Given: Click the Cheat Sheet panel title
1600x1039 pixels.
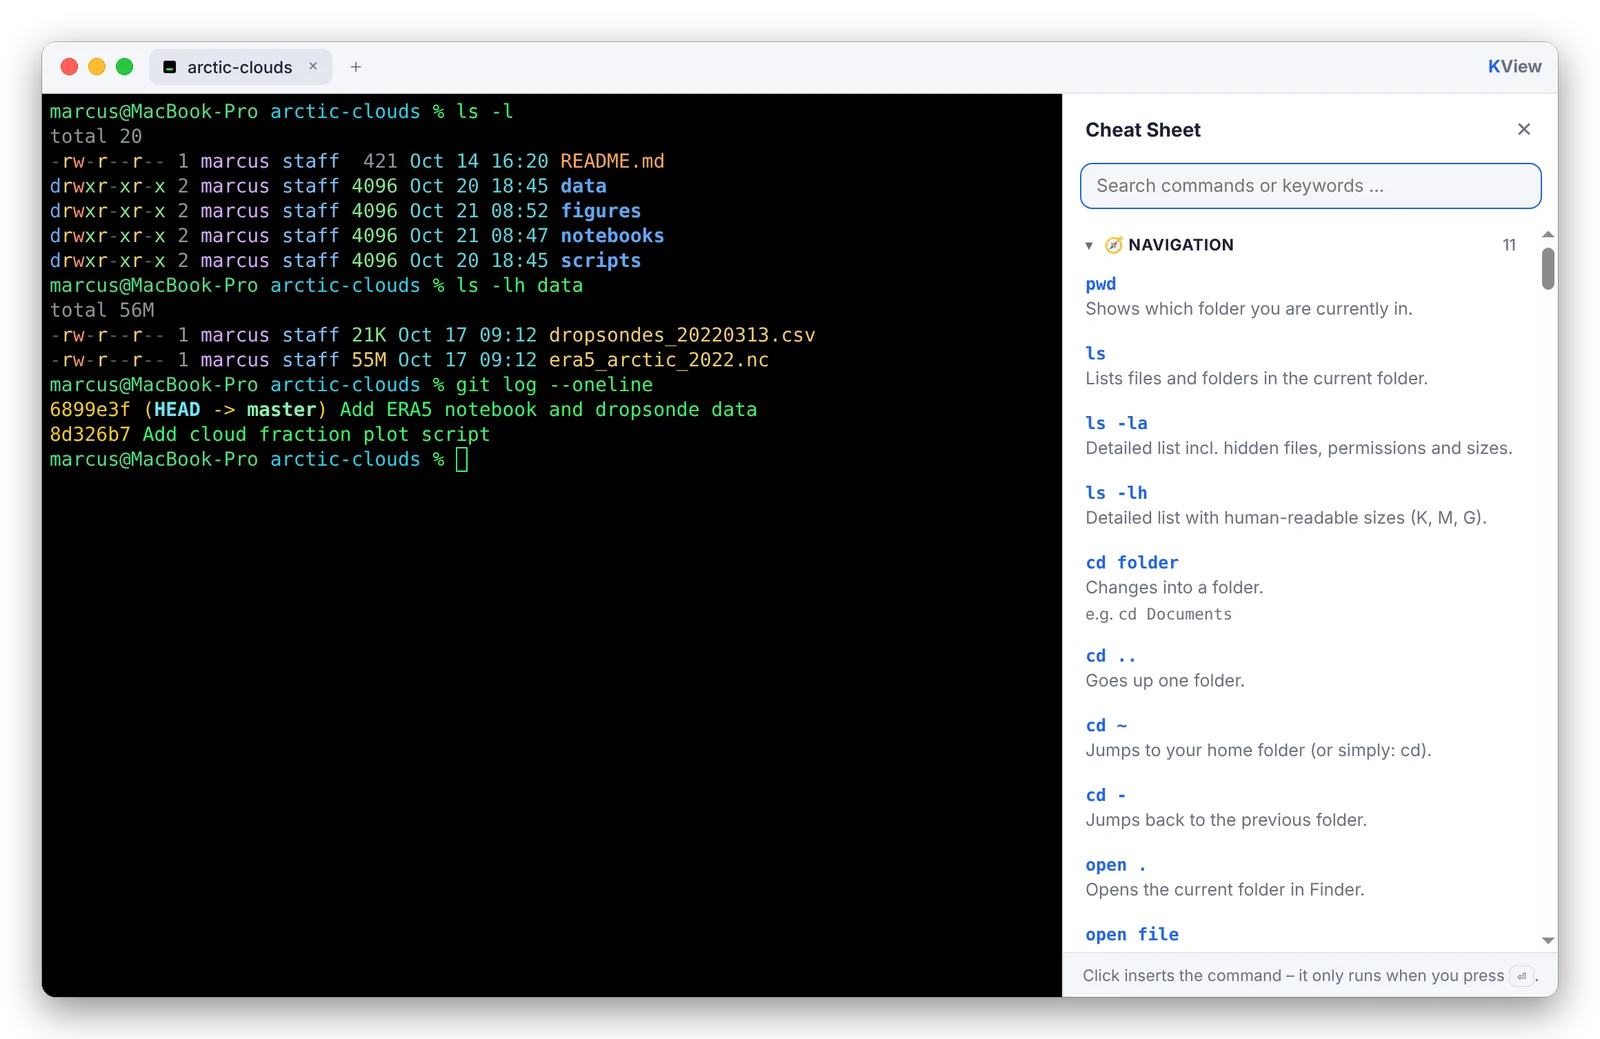Looking at the screenshot, I should pos(1143,130).
